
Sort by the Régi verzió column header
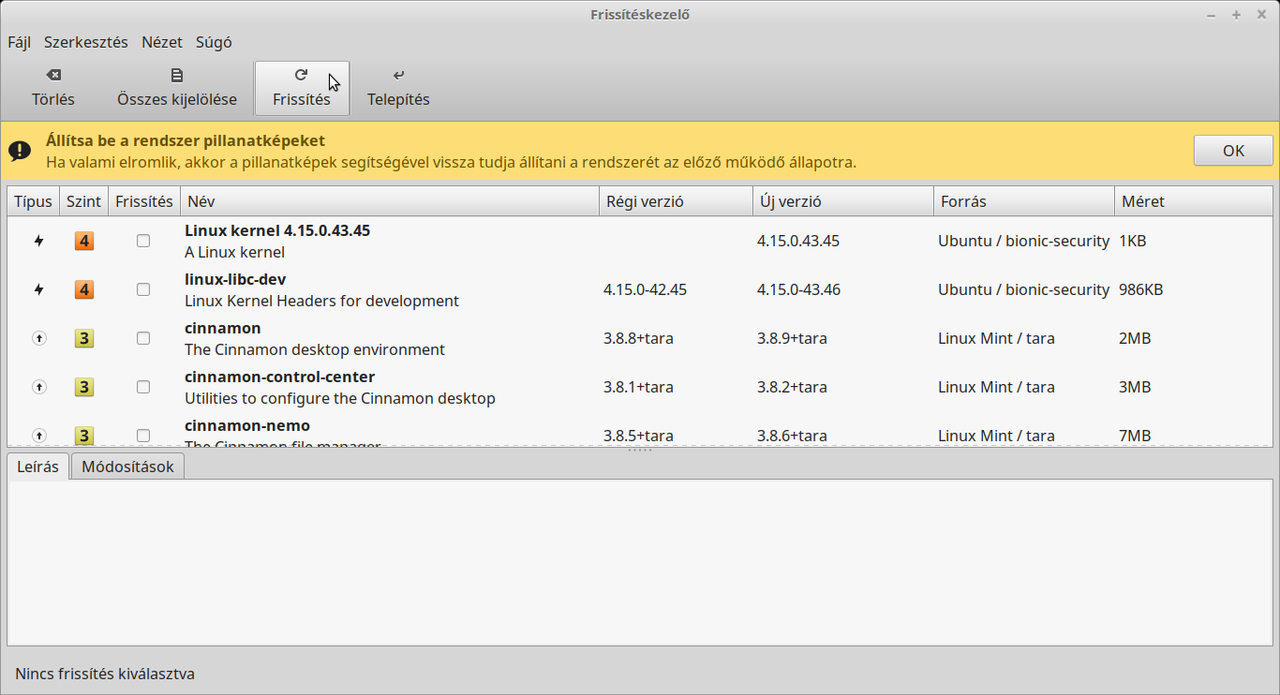pos(675,201)
